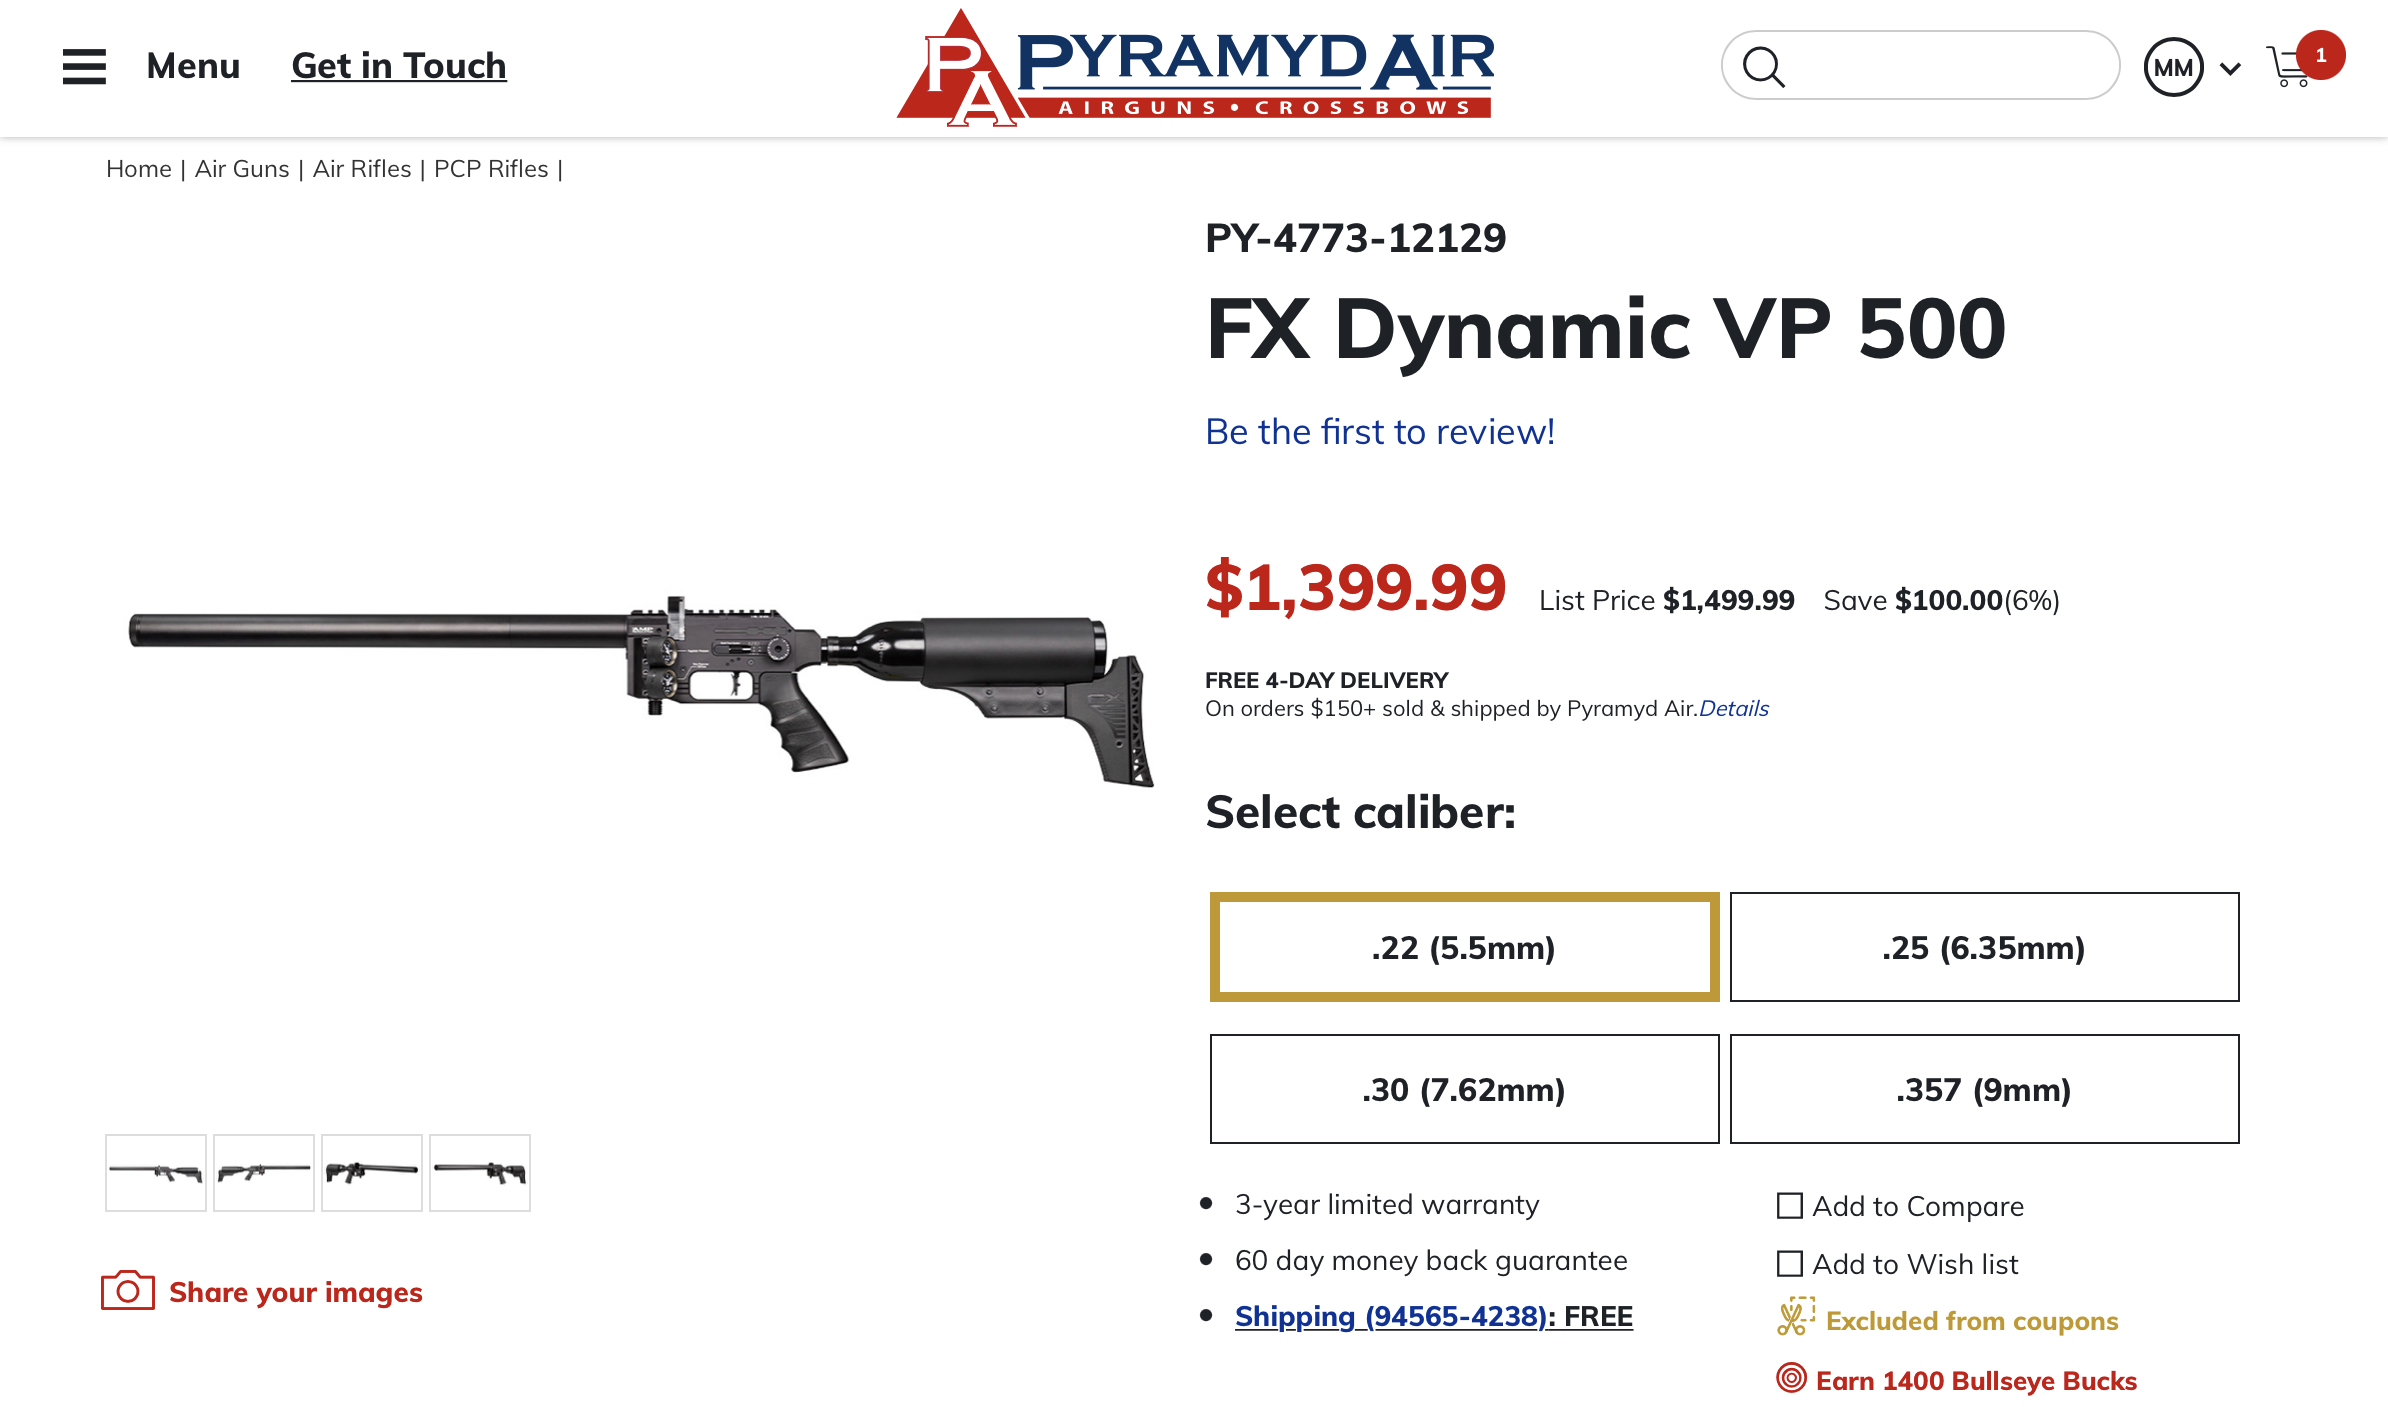Viewport: 2388px width, 1407px height.
Task: Select the .25 (6.35mm) caliber option
Action: tap(1984, 947)
